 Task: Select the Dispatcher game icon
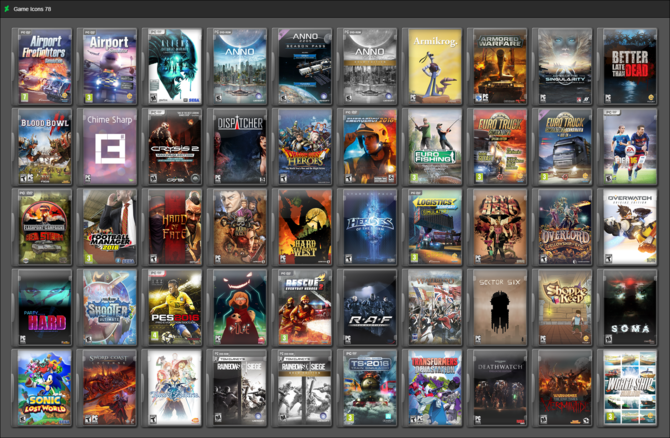click(x=238, y=147)
